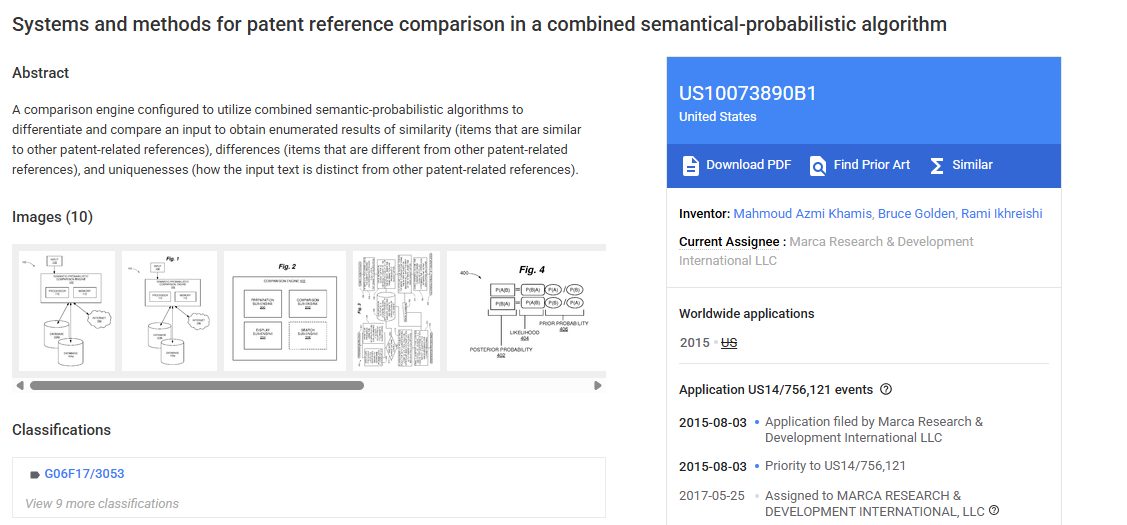This screenshot has height=525, width=1127.
Task: Open inventor Rami Ikhreishi link
Action: click(1003, 214)
